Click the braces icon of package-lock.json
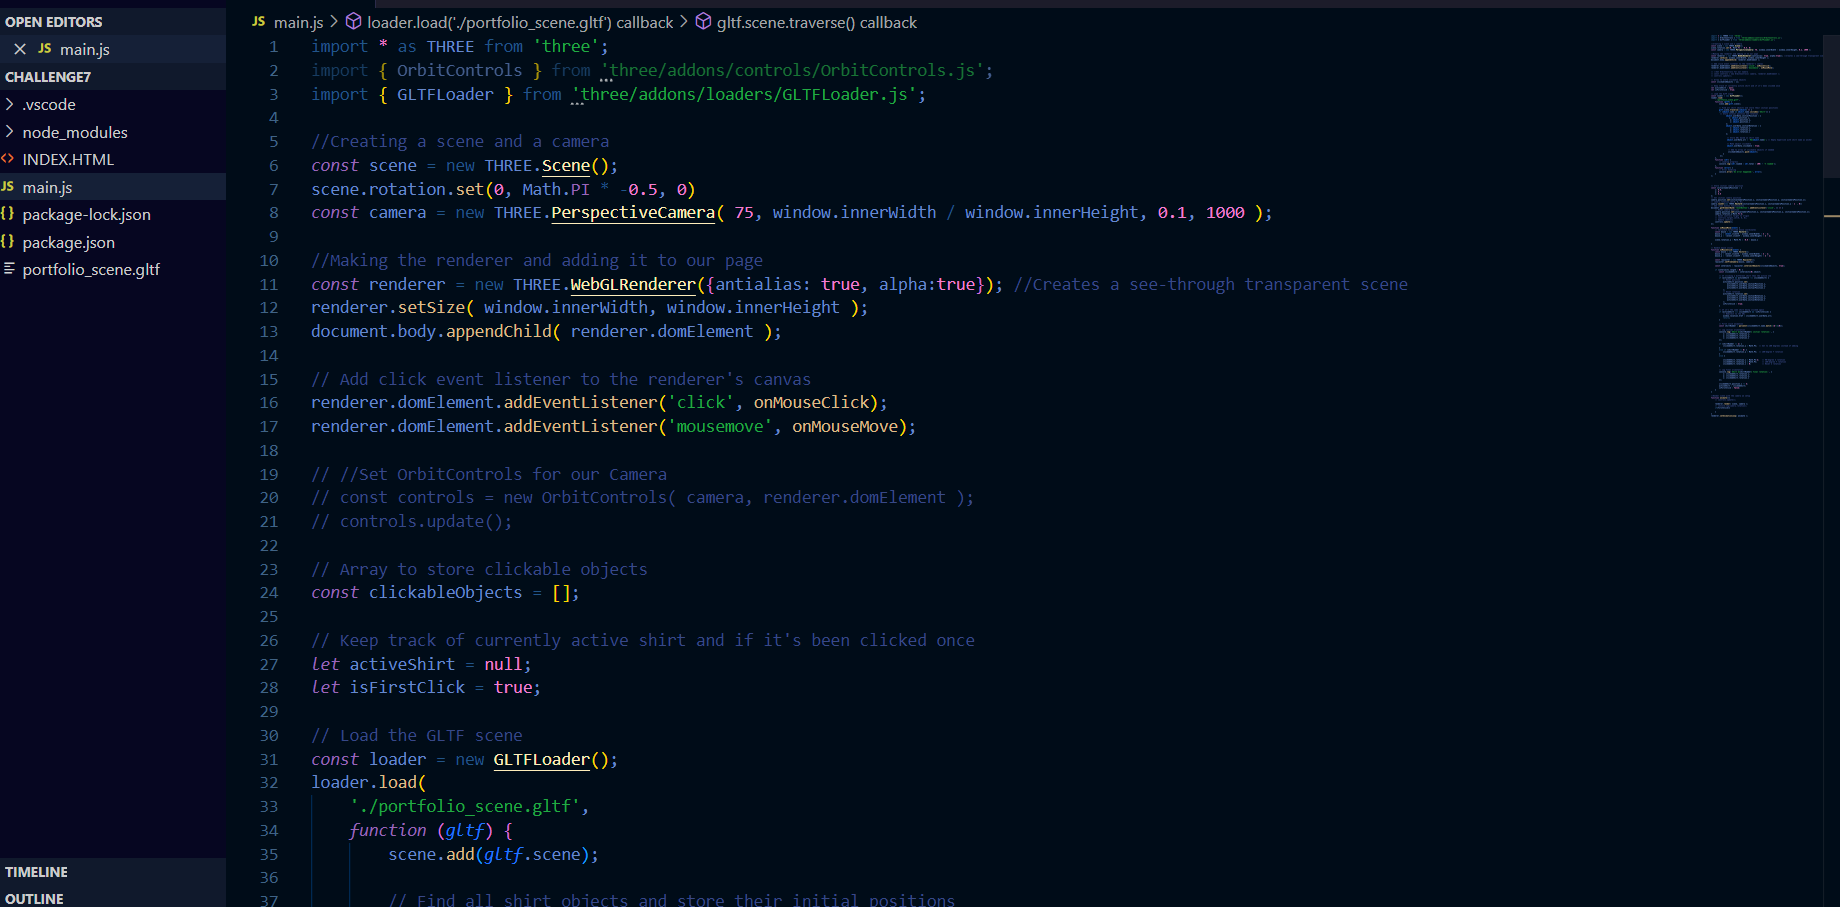Screen dimensions: 1840x907 [x=8, y=214]
